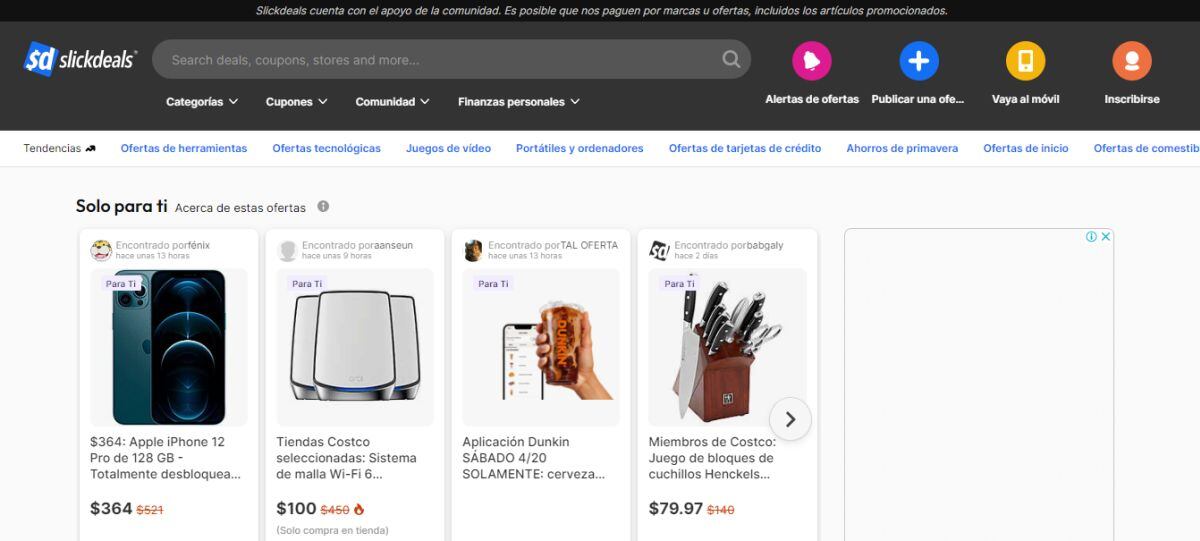Click Encontrado por babgaly text
This screenshot has width=1200, height=541.
point(729,245)
